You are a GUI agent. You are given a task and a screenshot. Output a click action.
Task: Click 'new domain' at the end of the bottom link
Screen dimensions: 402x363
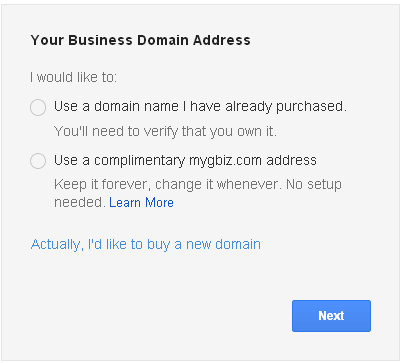(223, 244)
